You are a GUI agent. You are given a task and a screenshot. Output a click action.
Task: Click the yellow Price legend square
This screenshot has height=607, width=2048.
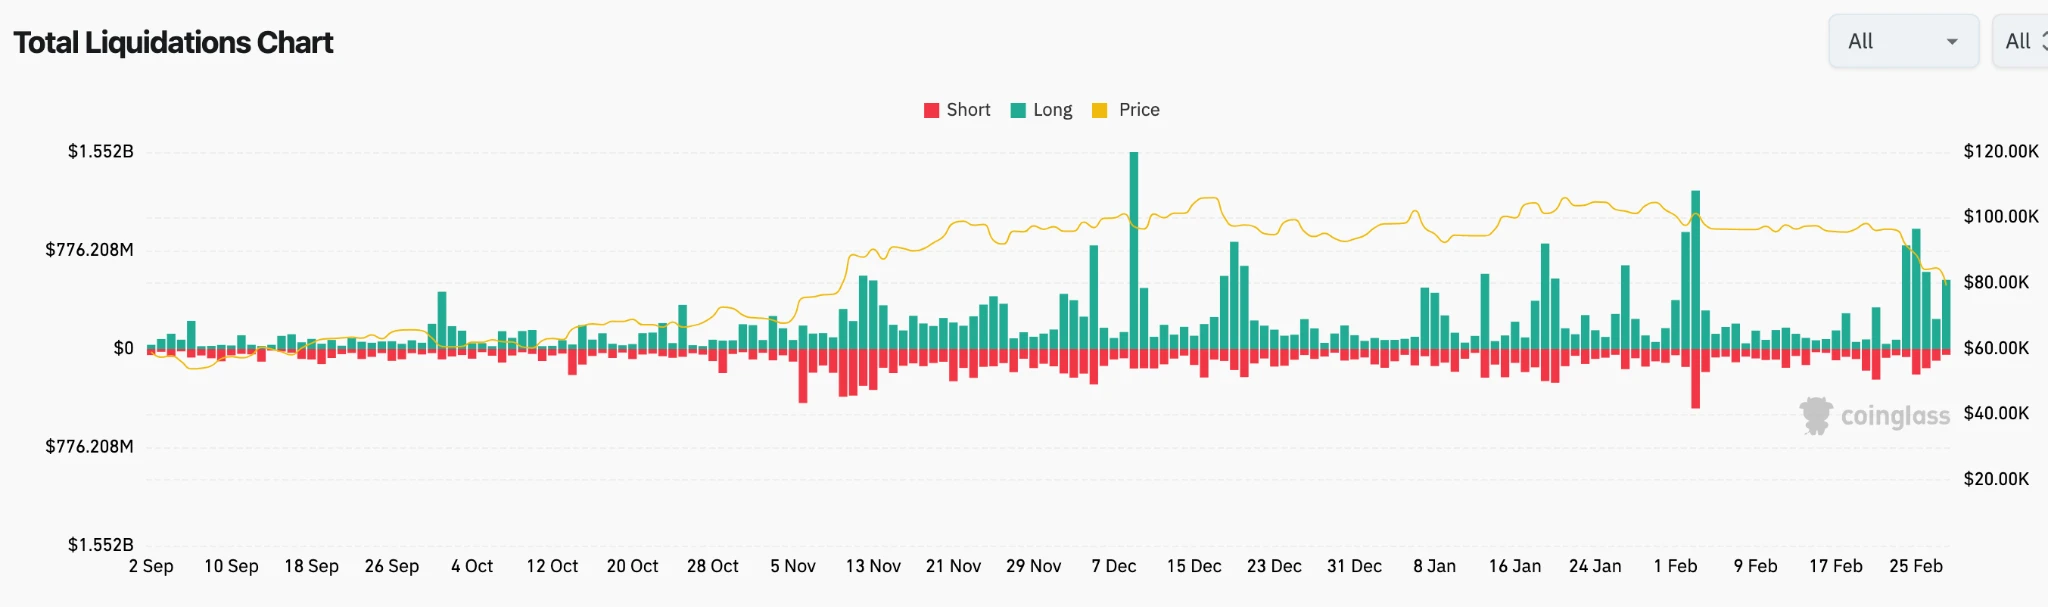pos(1100,110)
